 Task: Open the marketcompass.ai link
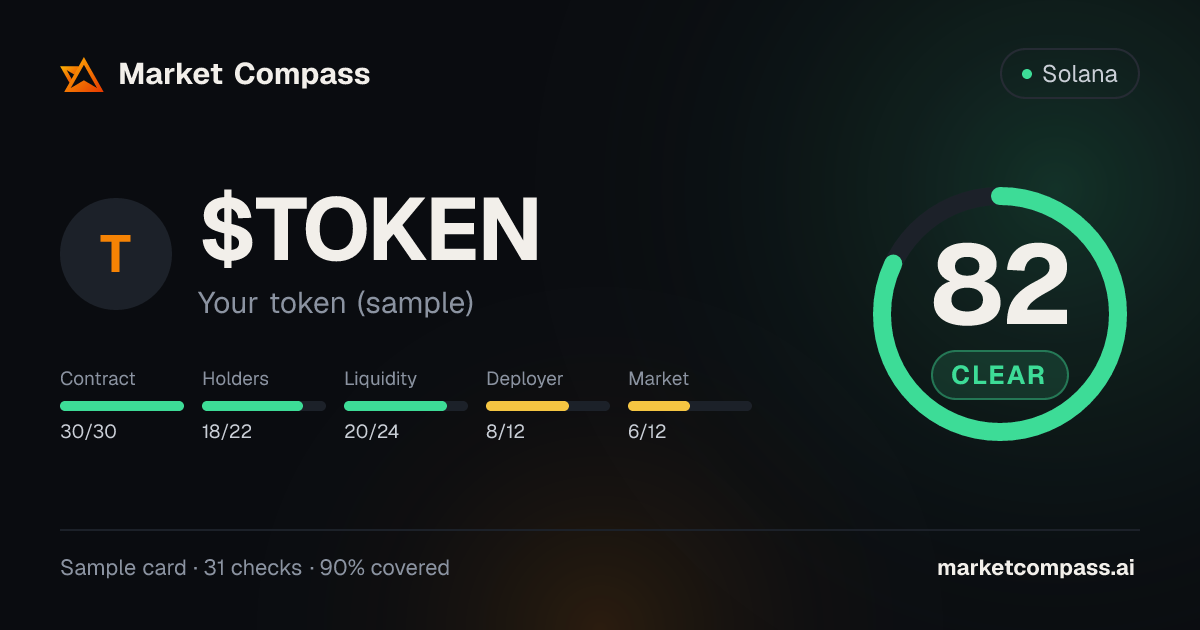coord(1036,568)
